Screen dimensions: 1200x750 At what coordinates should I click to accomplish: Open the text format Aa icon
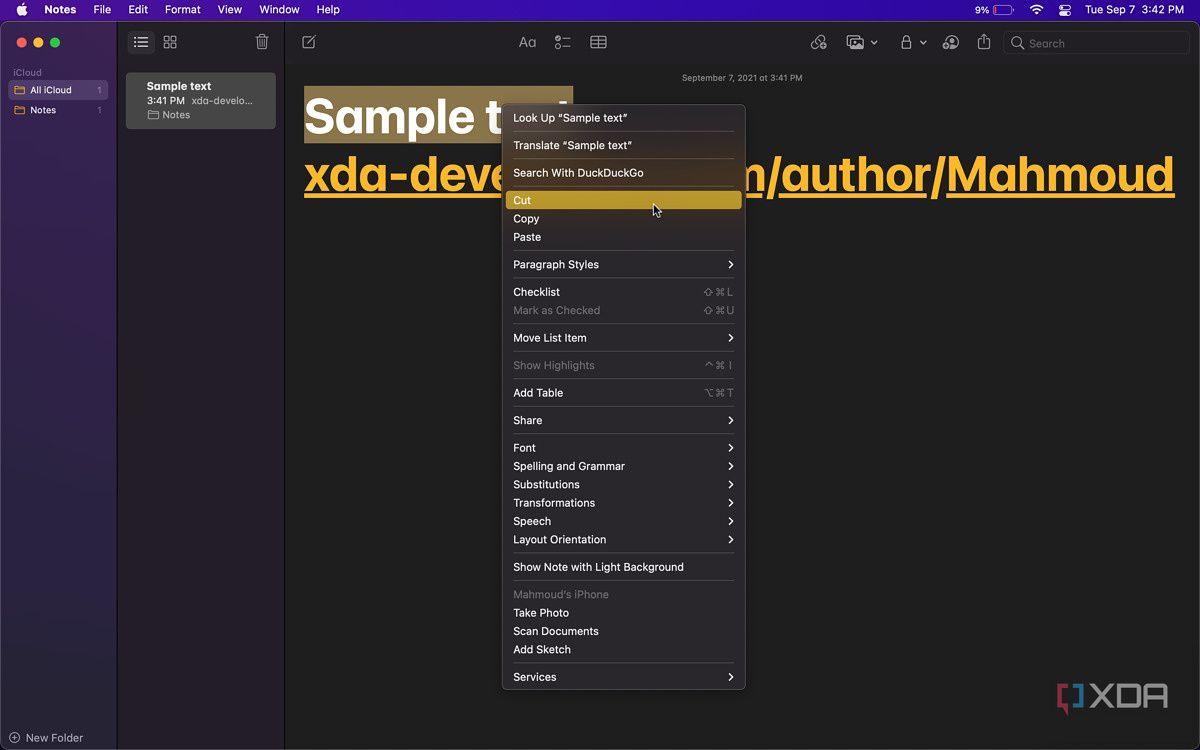coord(527,42)
